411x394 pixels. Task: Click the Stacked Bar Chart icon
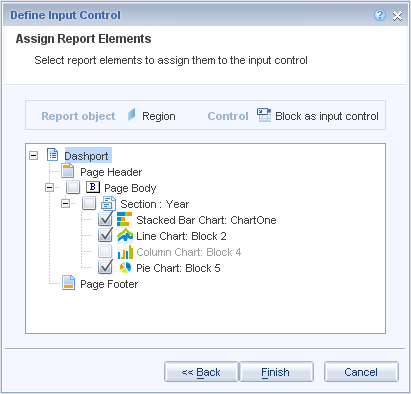point(124,219)
